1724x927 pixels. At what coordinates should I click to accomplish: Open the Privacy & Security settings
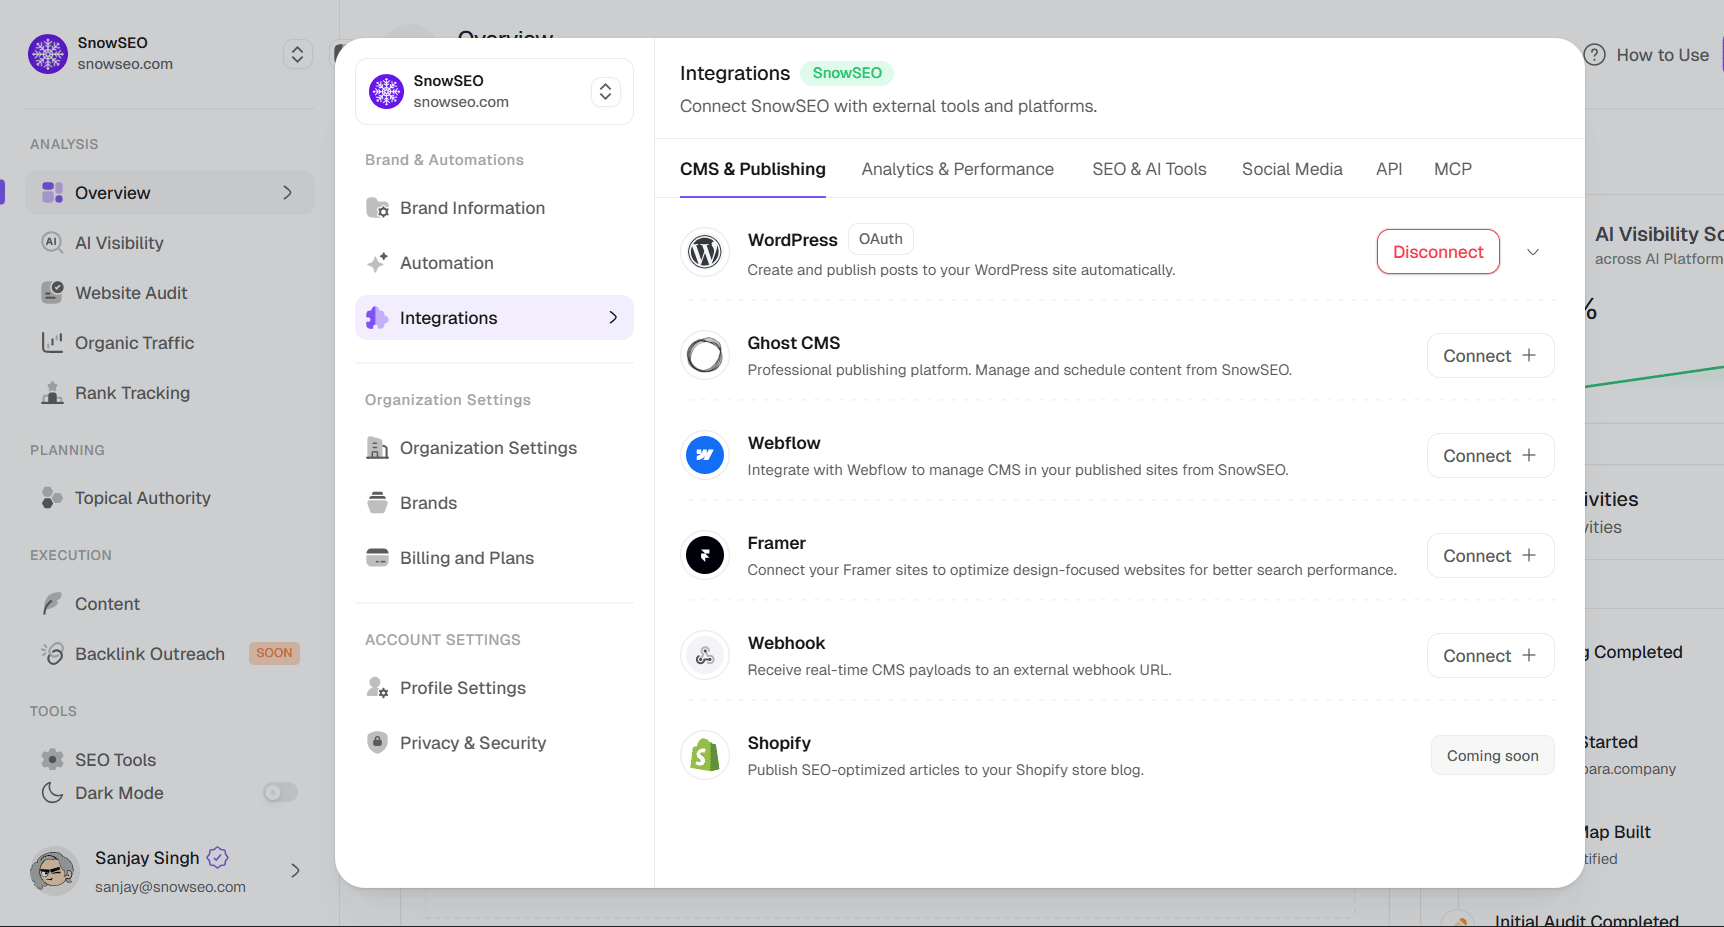(494, 743)
